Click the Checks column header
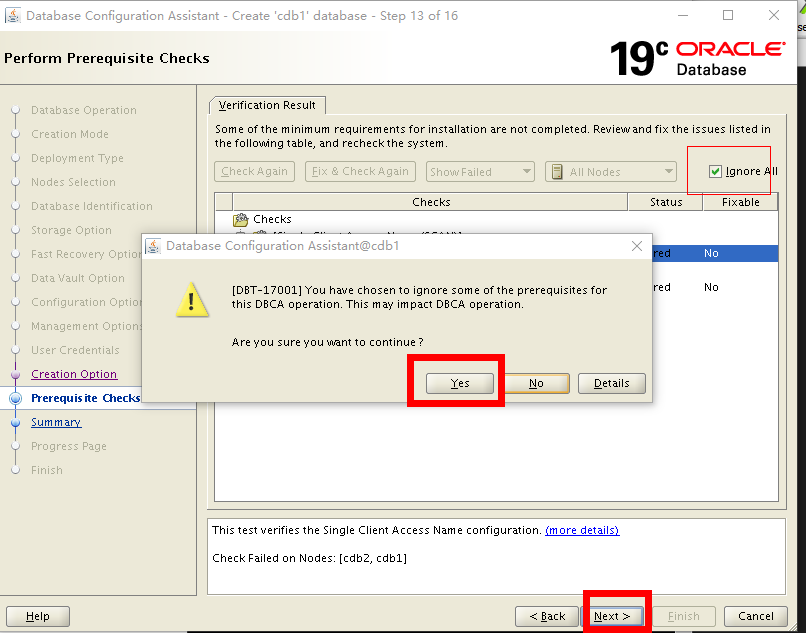This screenshot has height=633, width=806. (431, 202)
